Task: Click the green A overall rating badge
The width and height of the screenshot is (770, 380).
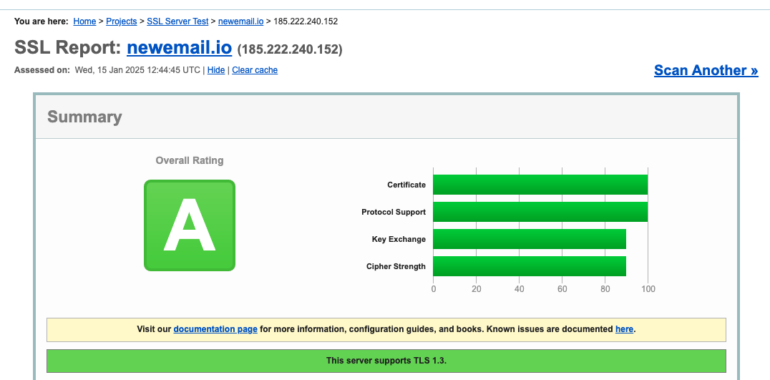Action: point(190,225)
